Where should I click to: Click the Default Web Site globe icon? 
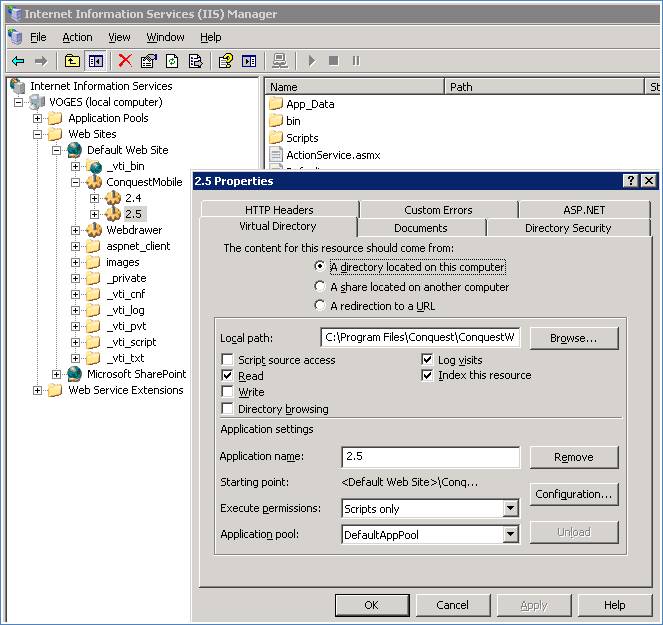74,150
